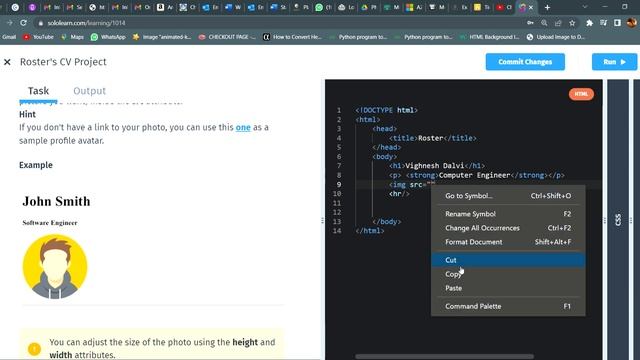This screenshot has width=640, height=360.
Task: Click the 'Software Engineer' example text
Action: 50,223
